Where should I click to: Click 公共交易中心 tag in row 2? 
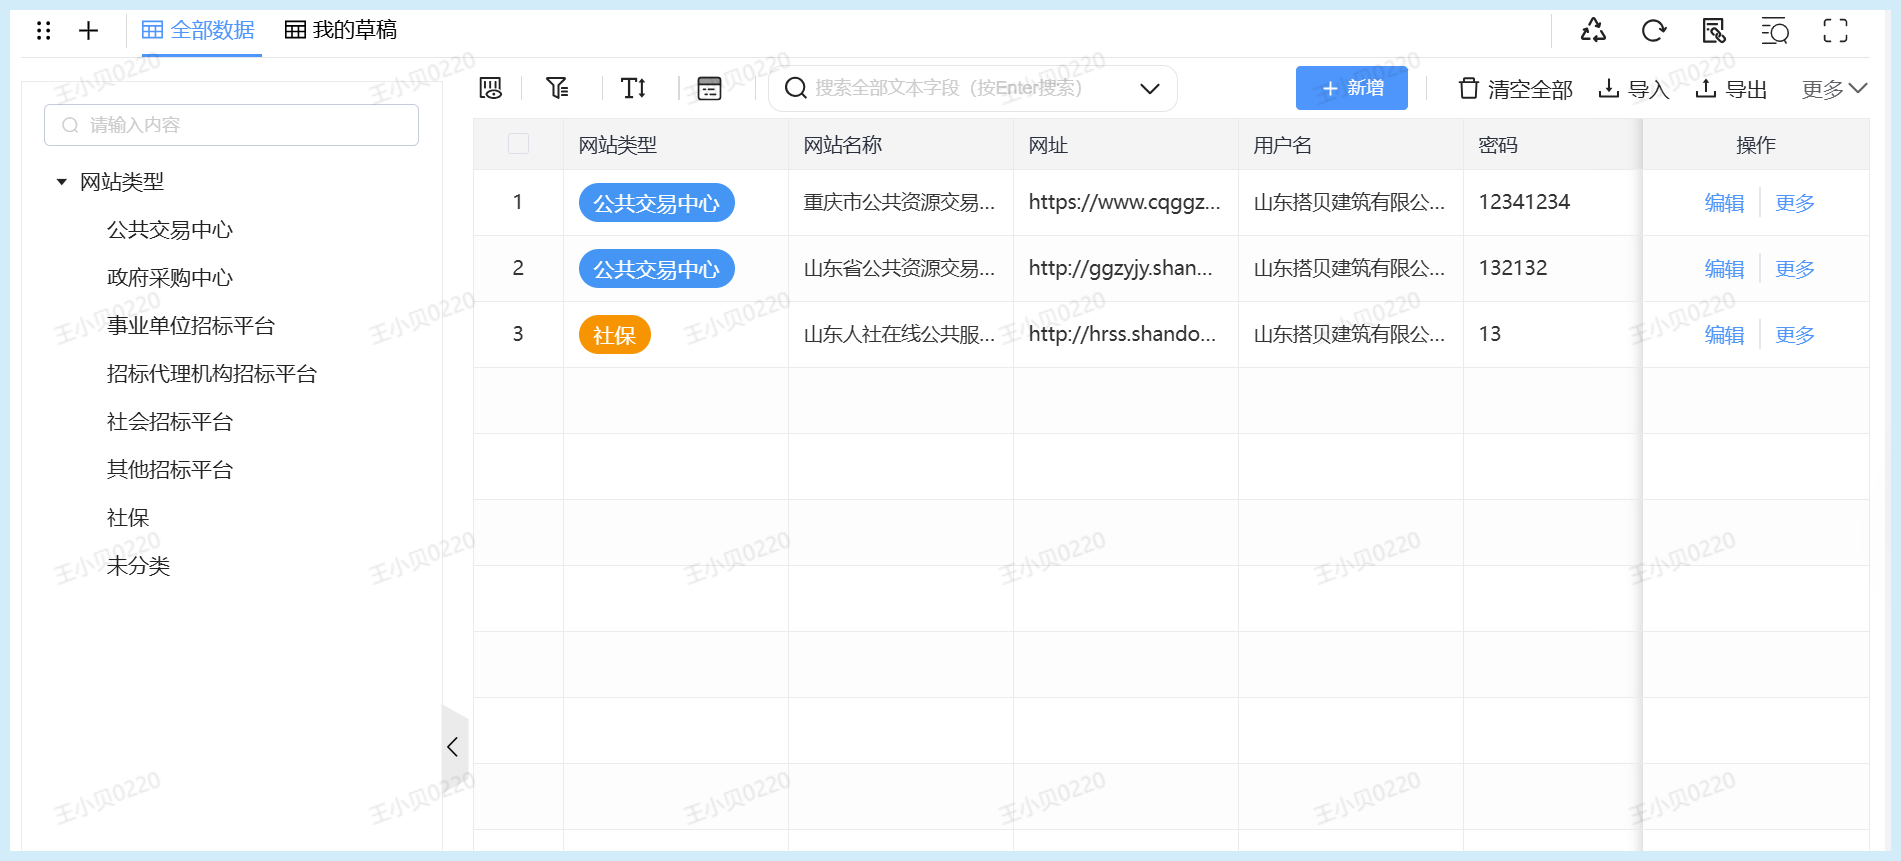(x=657, y=269)
